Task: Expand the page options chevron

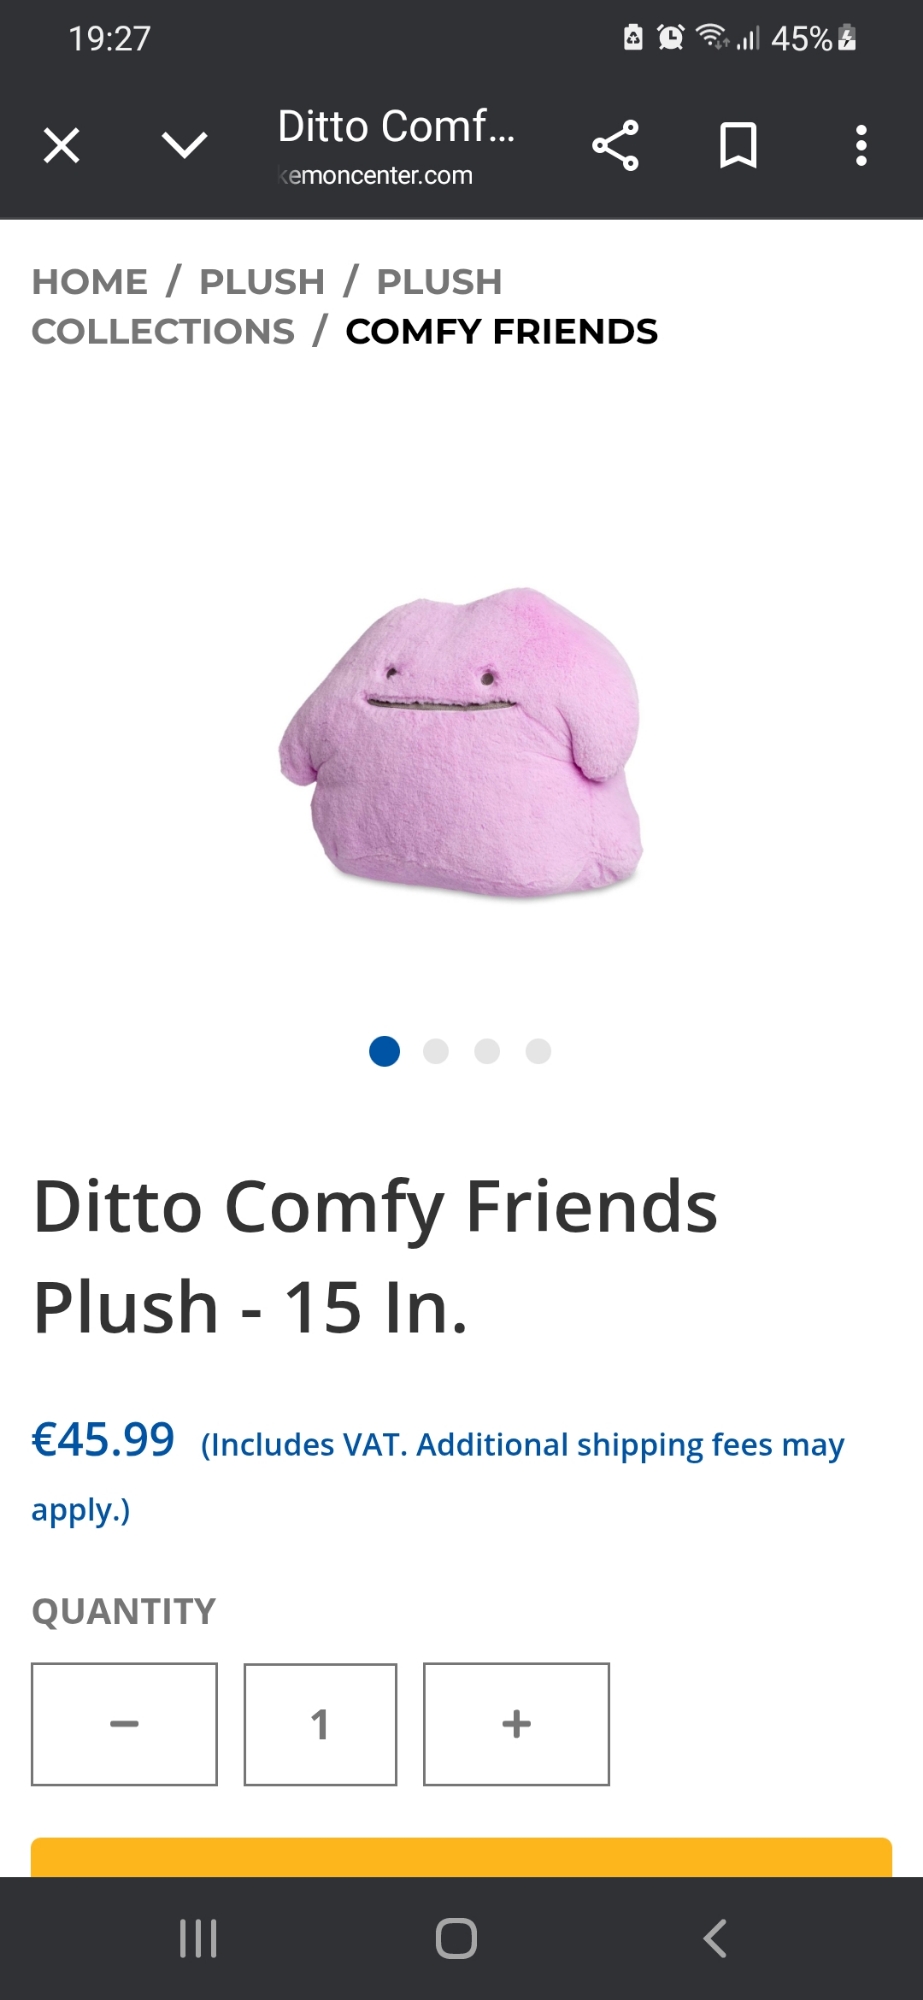Action: tap(185, 146)
